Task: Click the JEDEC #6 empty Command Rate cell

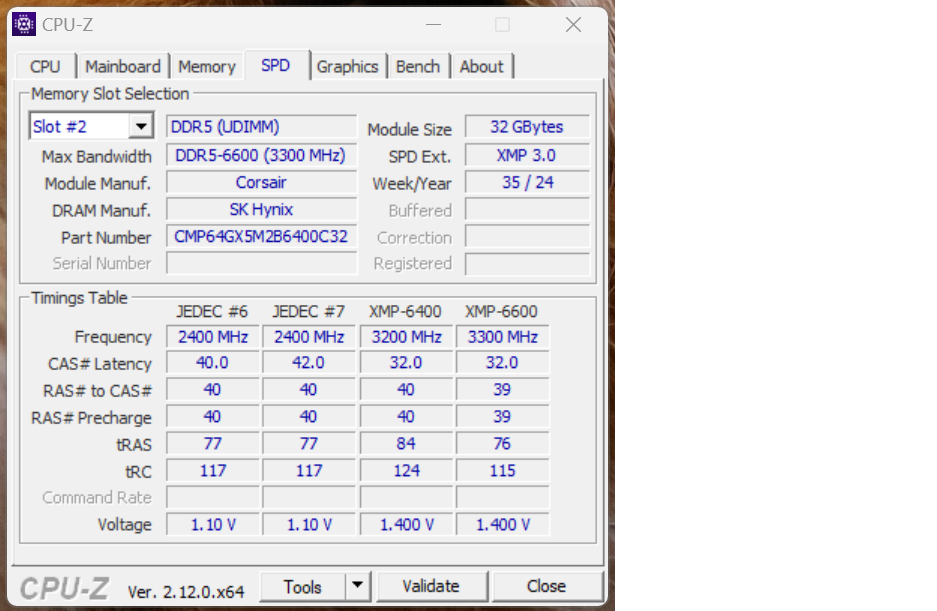Action: tap(213, 497)
